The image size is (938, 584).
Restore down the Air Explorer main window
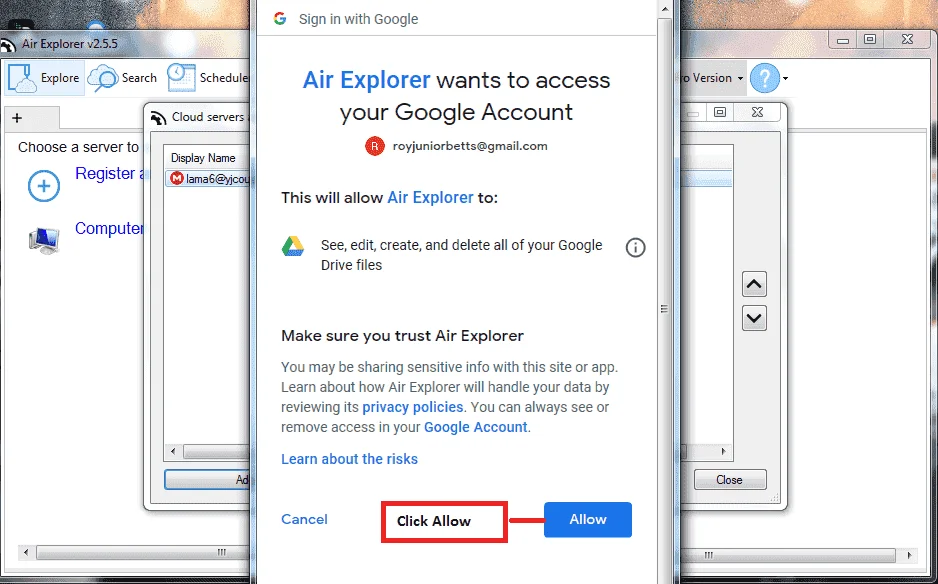pyautogui.click(x=870, y=39)
